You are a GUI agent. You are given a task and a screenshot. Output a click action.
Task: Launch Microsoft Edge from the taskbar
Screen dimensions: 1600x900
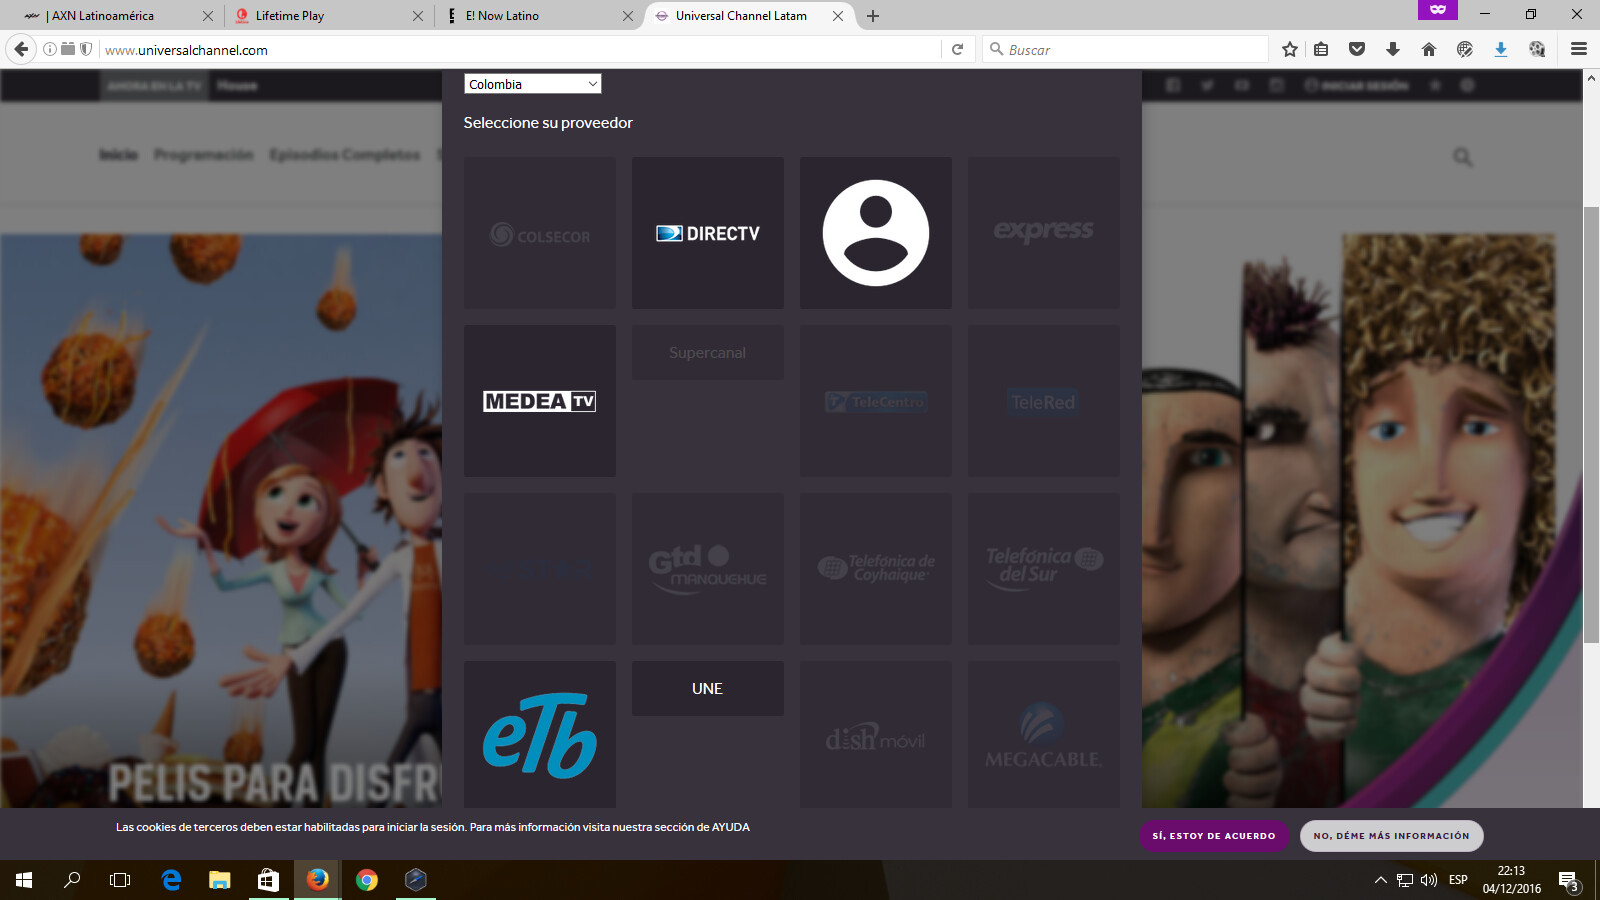pos(171,880)
